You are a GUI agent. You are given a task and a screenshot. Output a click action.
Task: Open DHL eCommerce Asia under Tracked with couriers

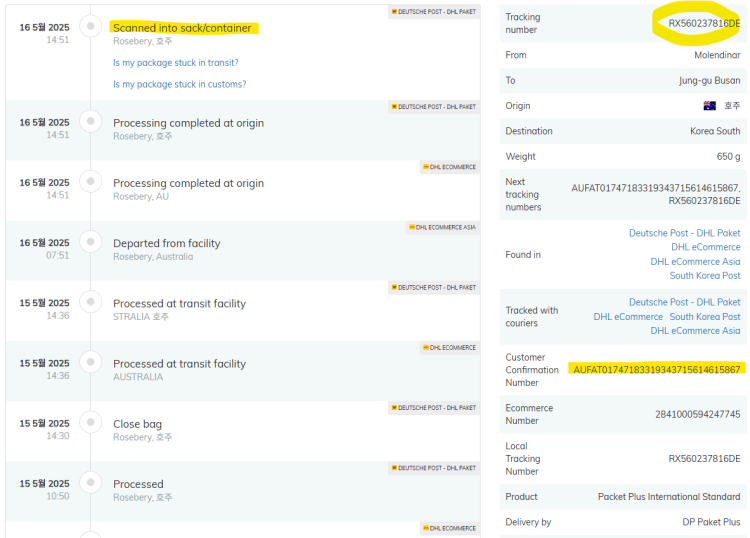tap(695, 330)
